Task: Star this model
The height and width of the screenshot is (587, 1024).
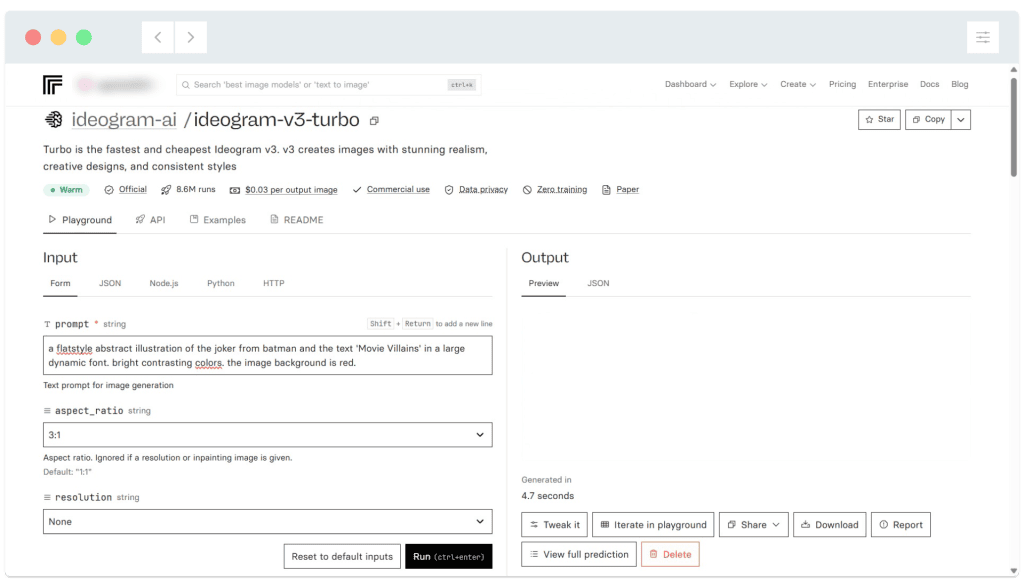Action: pos(879,119)
